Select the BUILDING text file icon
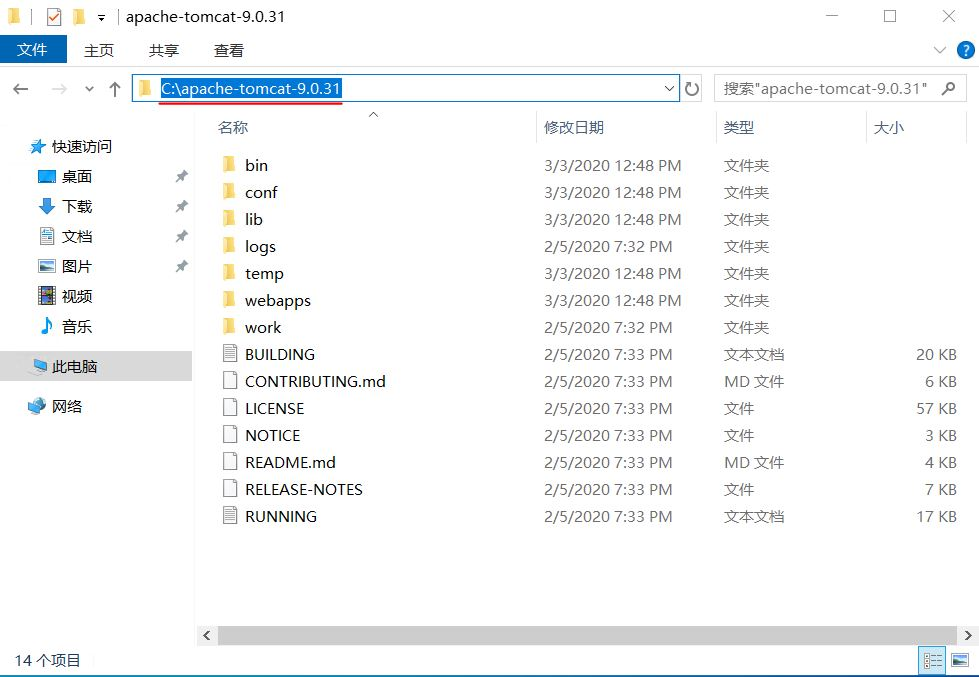Screen dimensions: 979x677 [x=230, y=353]
